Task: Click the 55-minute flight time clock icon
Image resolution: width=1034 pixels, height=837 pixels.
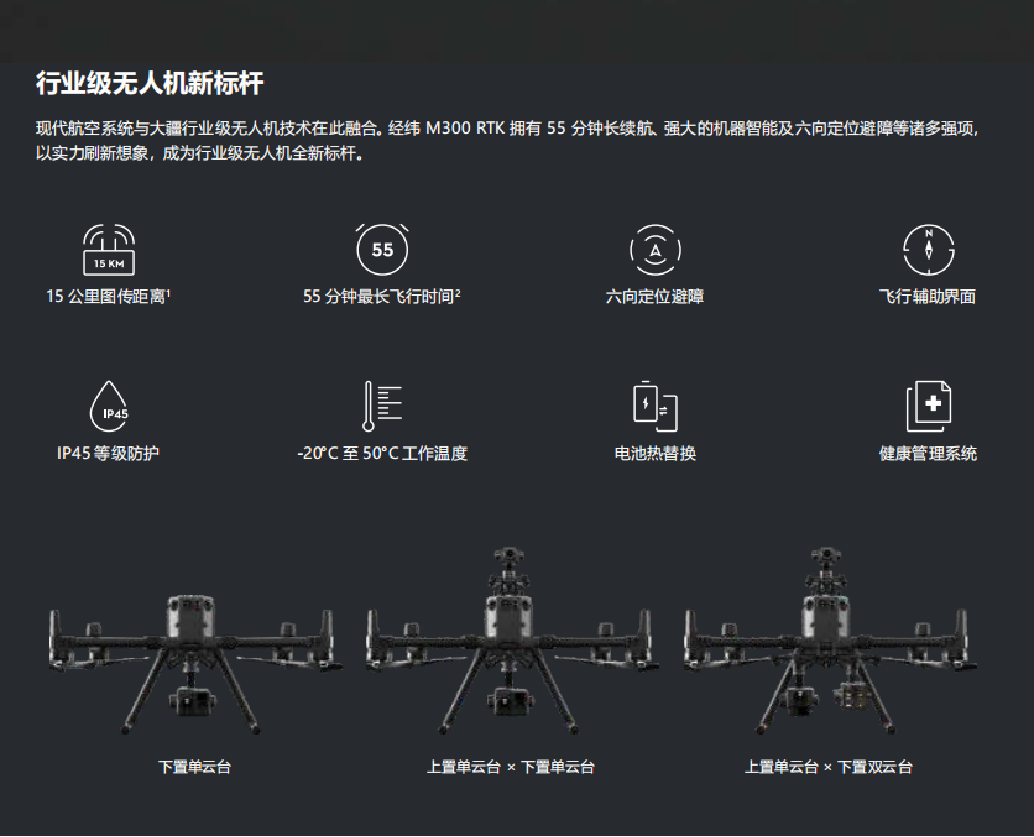Action: [382, 249]
